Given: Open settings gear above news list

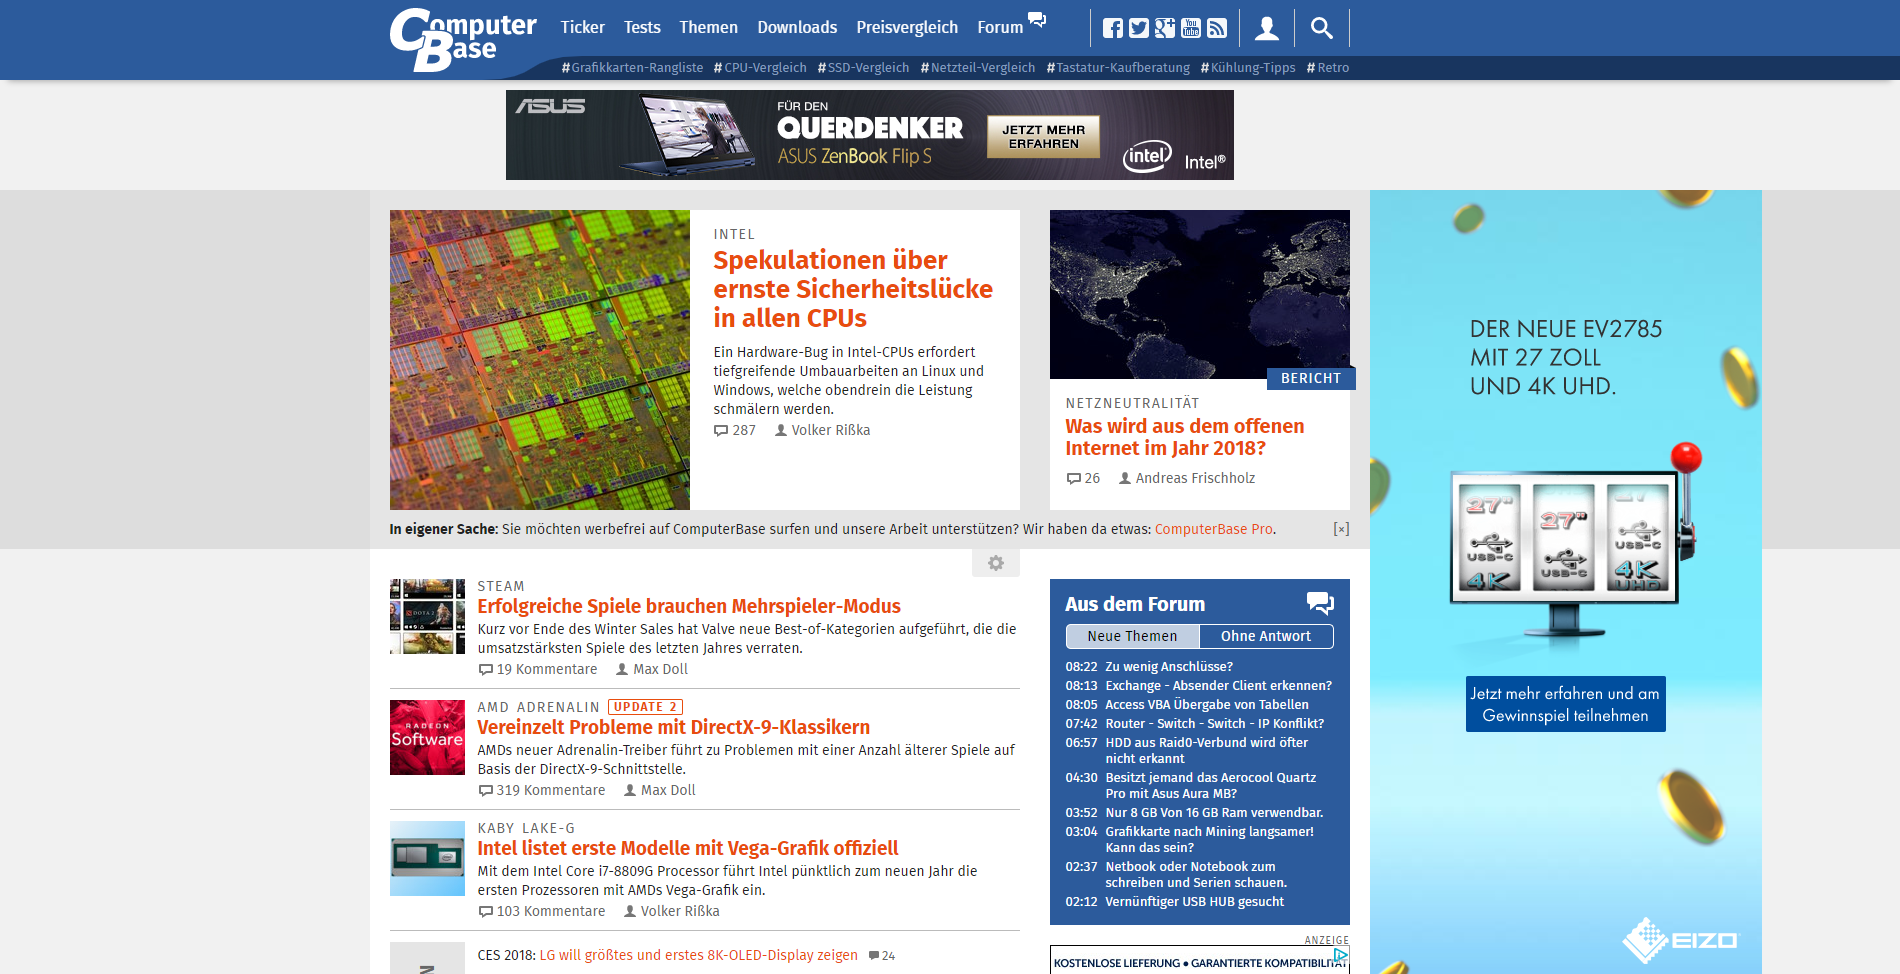Looking at the screenshot, I should coord(996,563).
